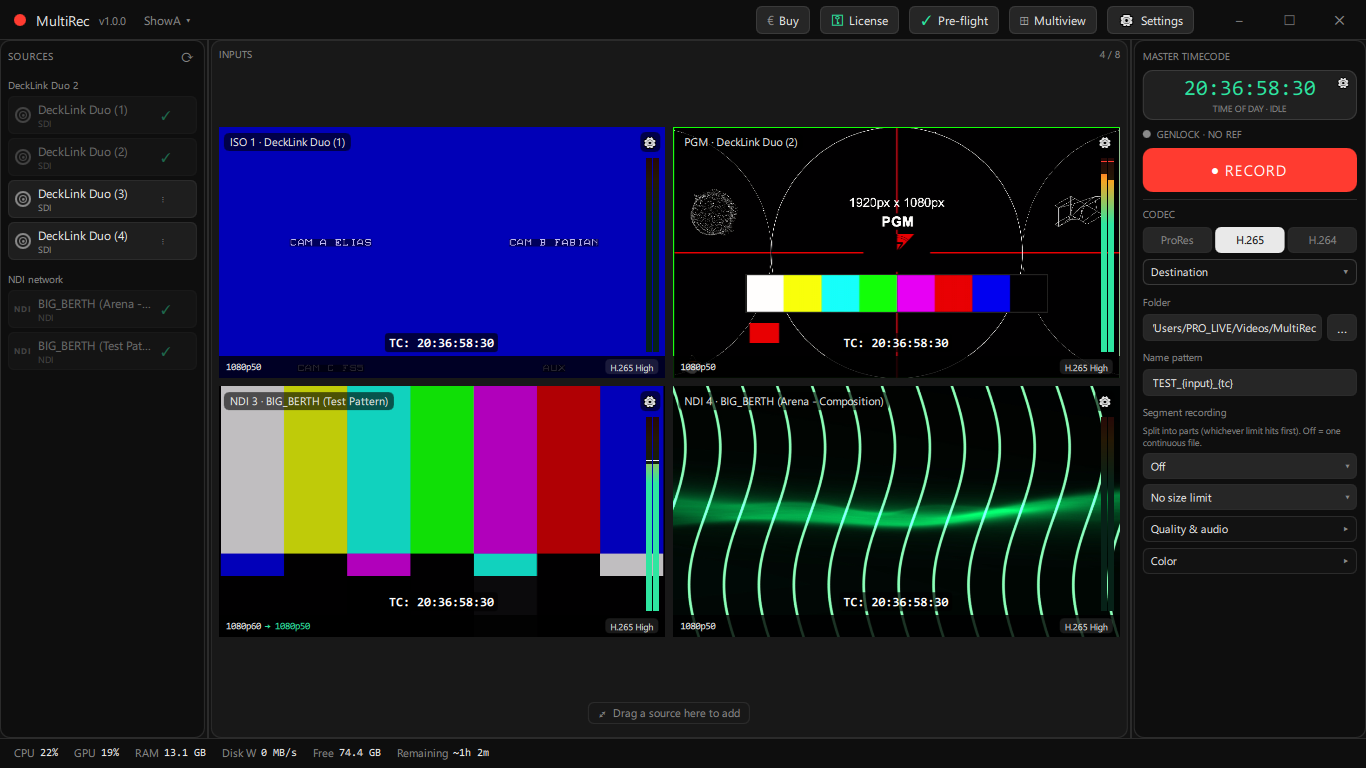
Task: Open the License dialog
Action: pyautogui.click(x=859, y=20)
